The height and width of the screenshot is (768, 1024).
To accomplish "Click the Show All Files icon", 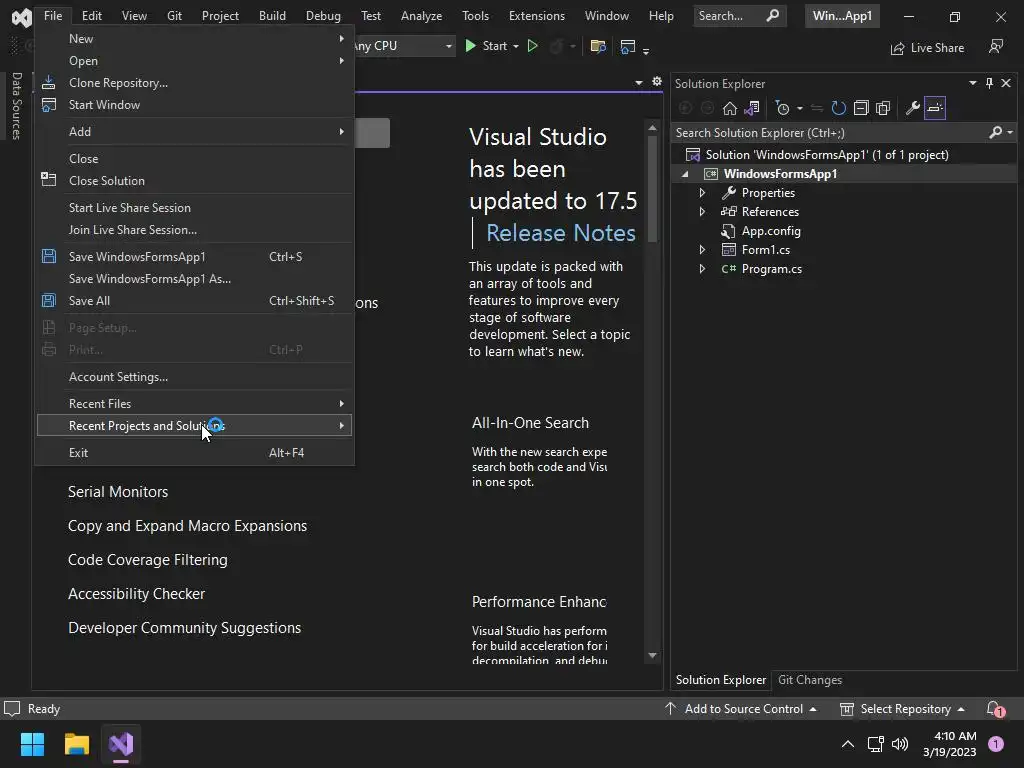I will click(x=883, y=108).
